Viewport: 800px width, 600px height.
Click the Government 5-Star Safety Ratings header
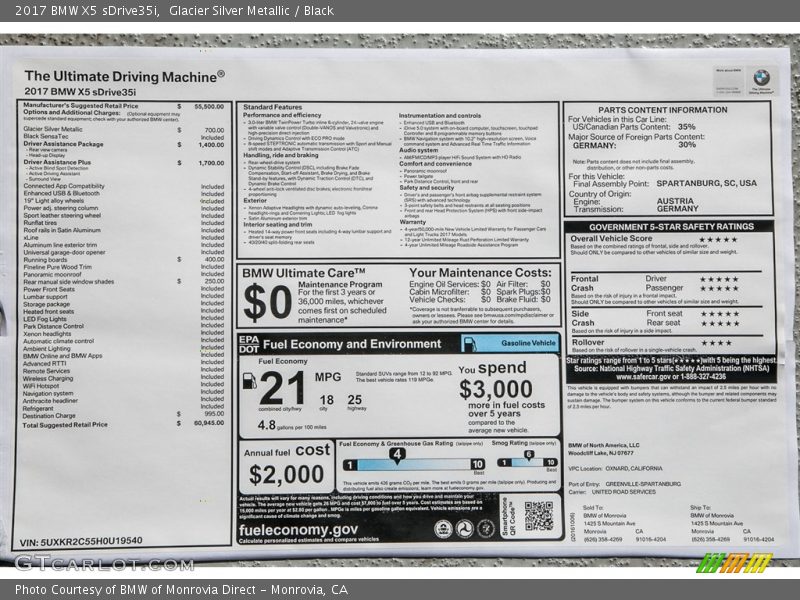click(x=671, y=227)
